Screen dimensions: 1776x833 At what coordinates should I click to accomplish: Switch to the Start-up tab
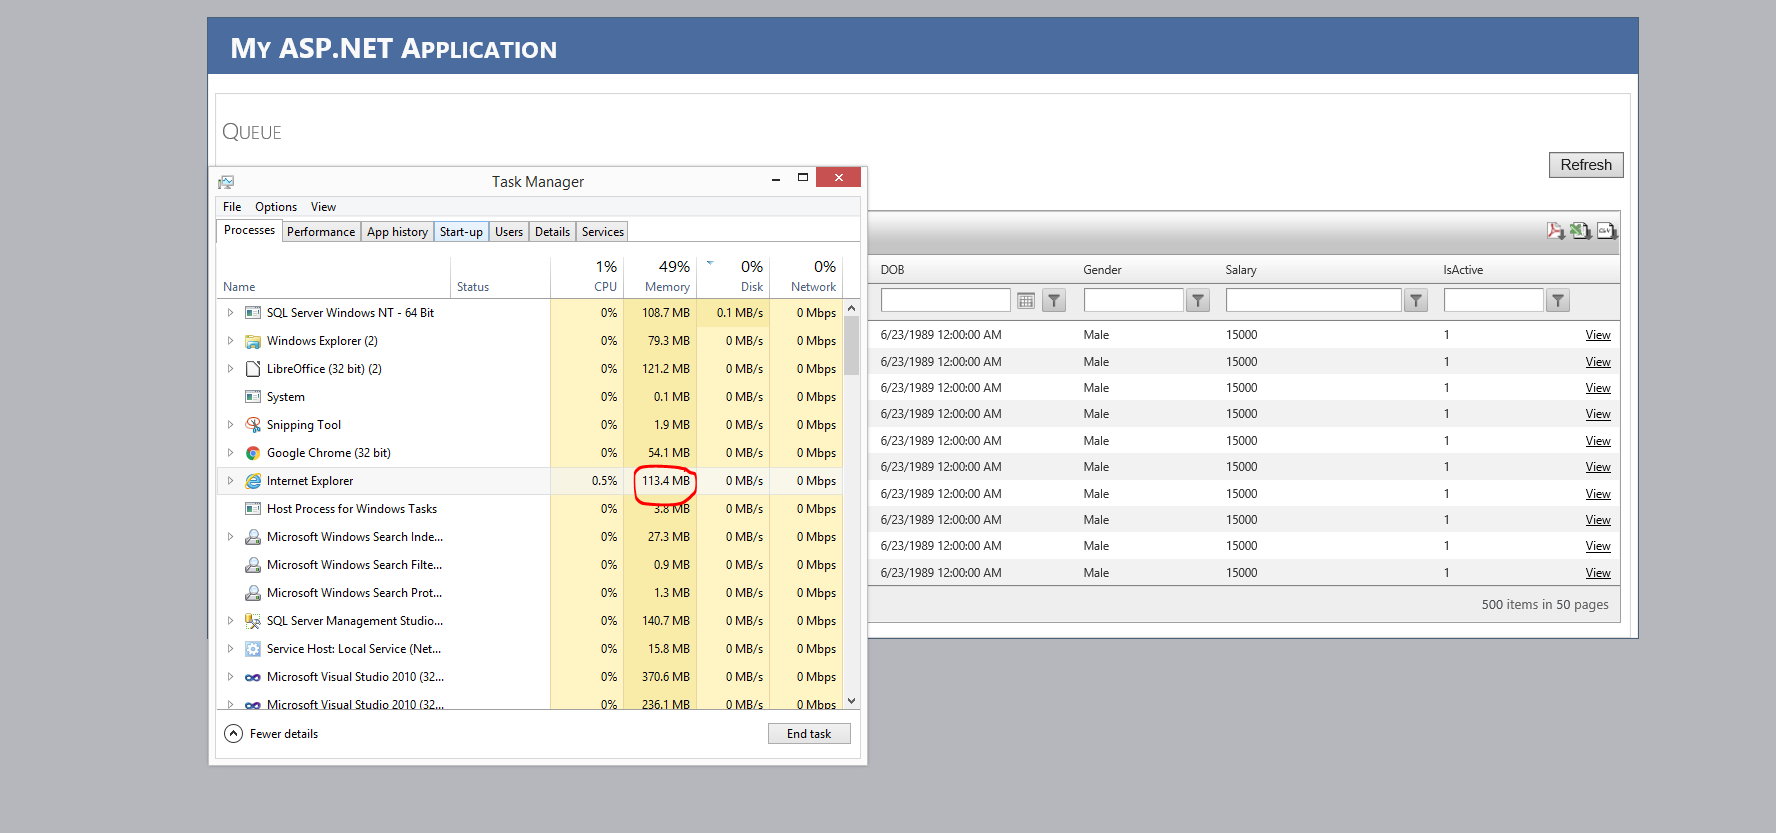(x=461, y=232)
